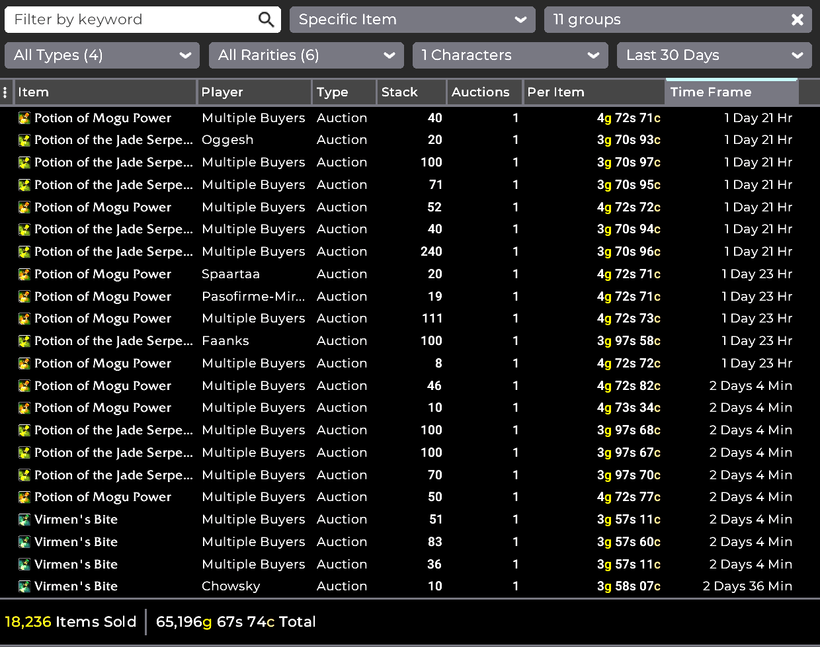Screen dimensions: 820x647
Task: Click the potion icon in Faanks row
Action: (25, 341)
